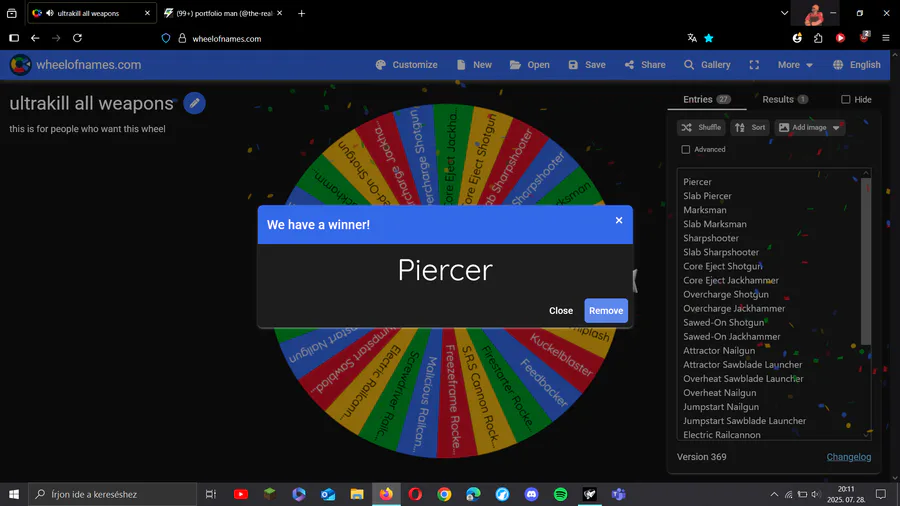900x506 pixels.
Task: Open the English language selector
Action: [857, 65]
